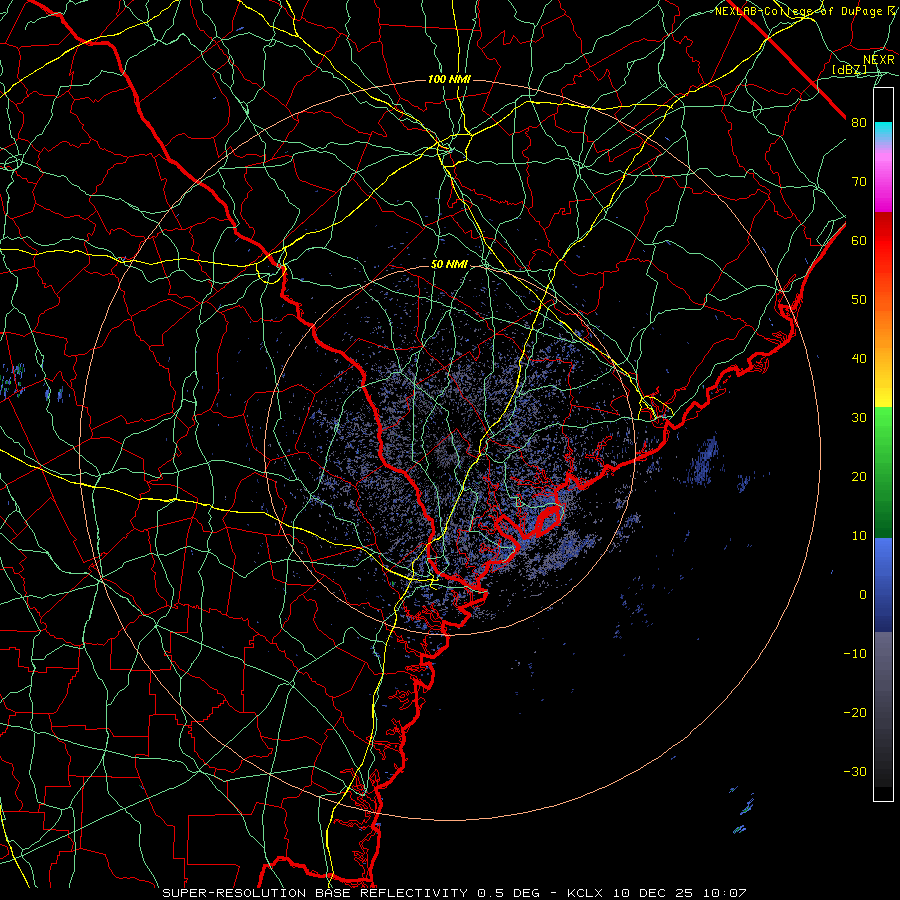The height and width of the screenshot is (900, 900).
Task: Click the Super-Resolution Base Reflectivity caption text
Action: pos(315,893)
